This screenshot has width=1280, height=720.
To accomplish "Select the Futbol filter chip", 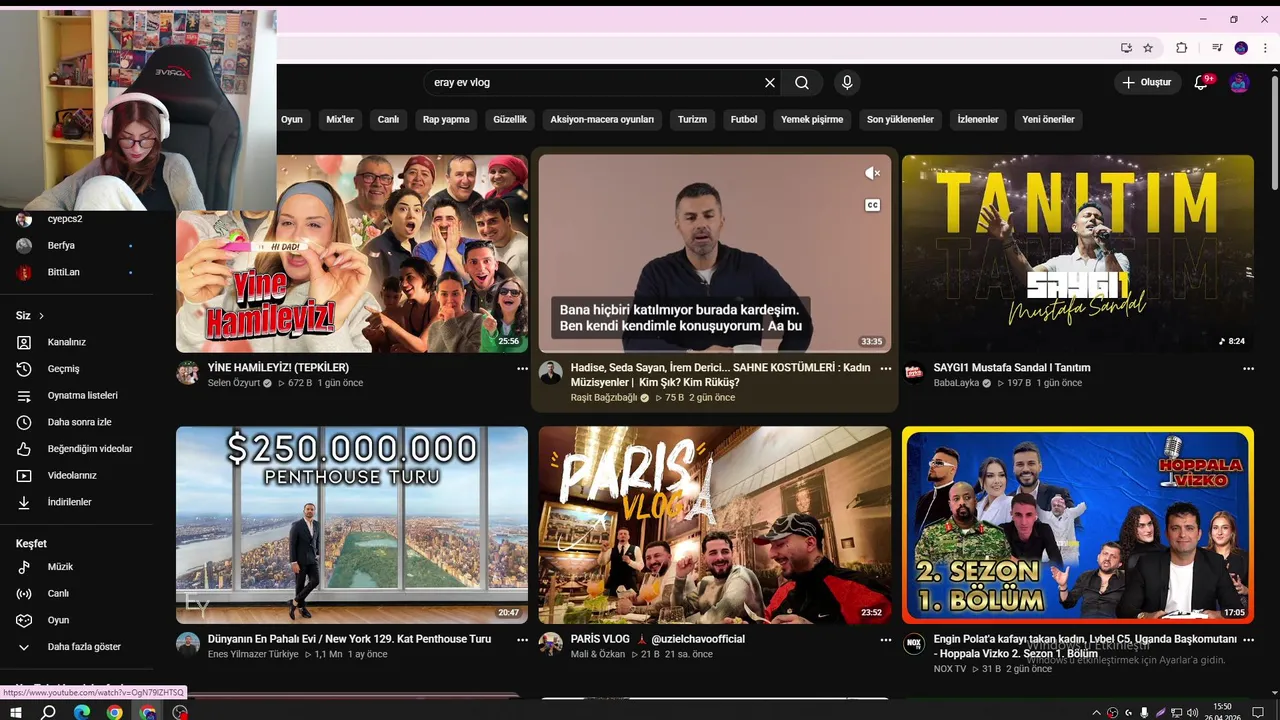I will 744,119.
